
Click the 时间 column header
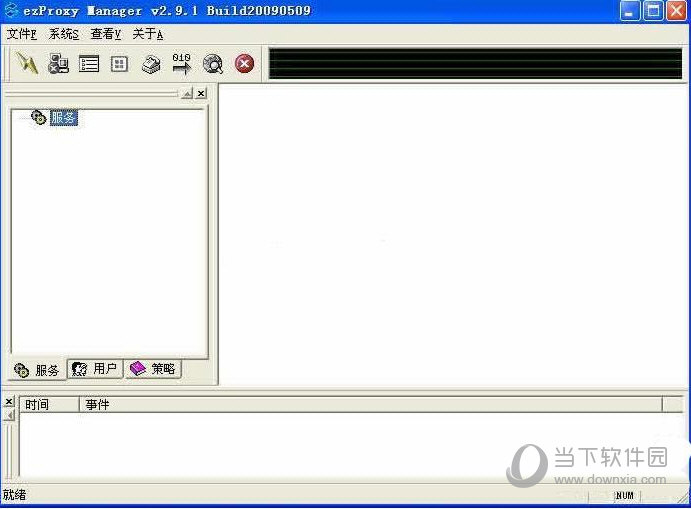click(x=49, y=405)
